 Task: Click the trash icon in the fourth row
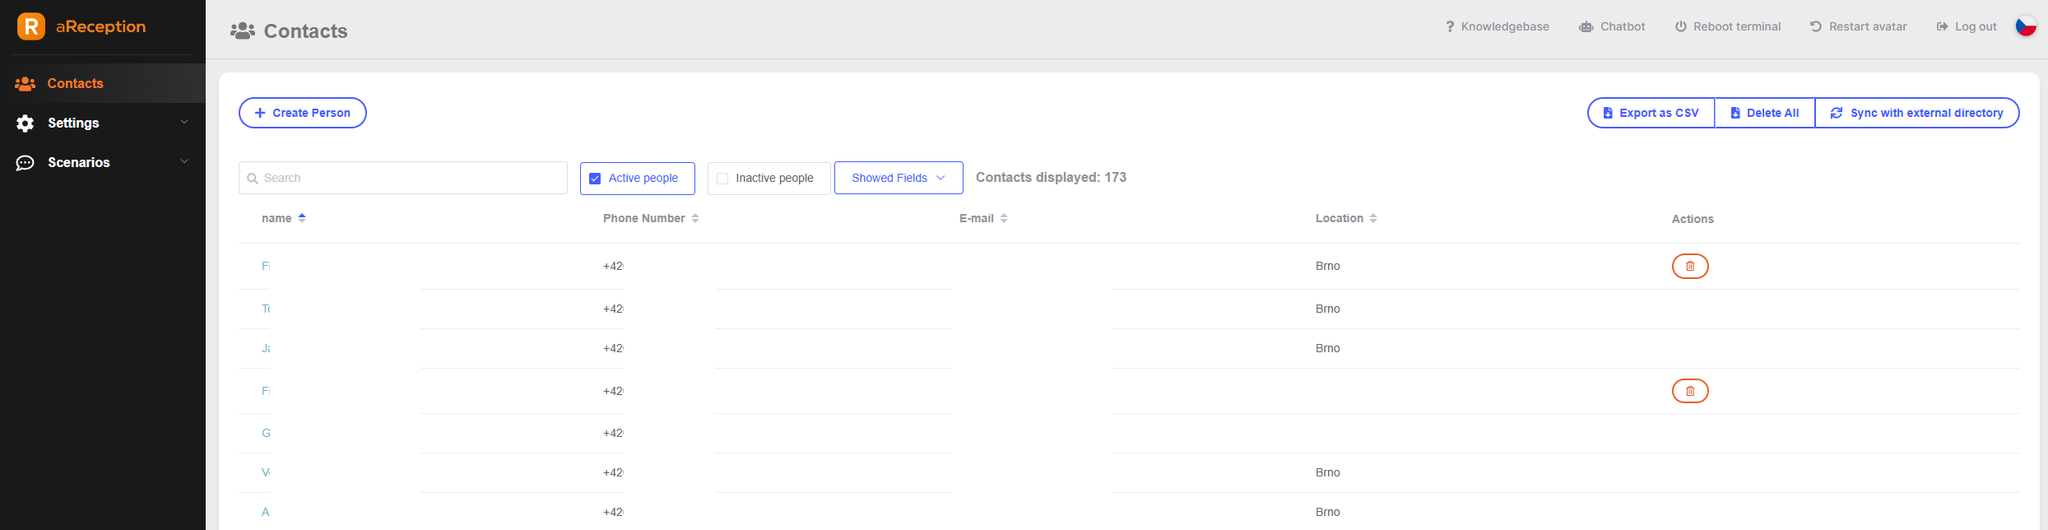coord(1690,391)
